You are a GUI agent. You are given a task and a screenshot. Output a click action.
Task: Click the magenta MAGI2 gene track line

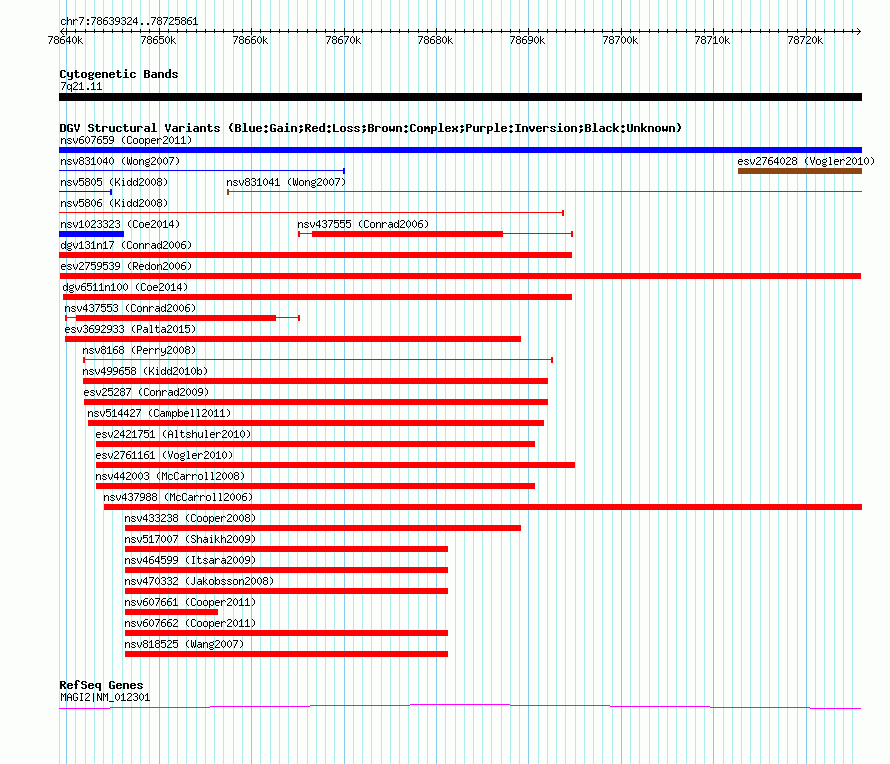(x=460, y=707)
